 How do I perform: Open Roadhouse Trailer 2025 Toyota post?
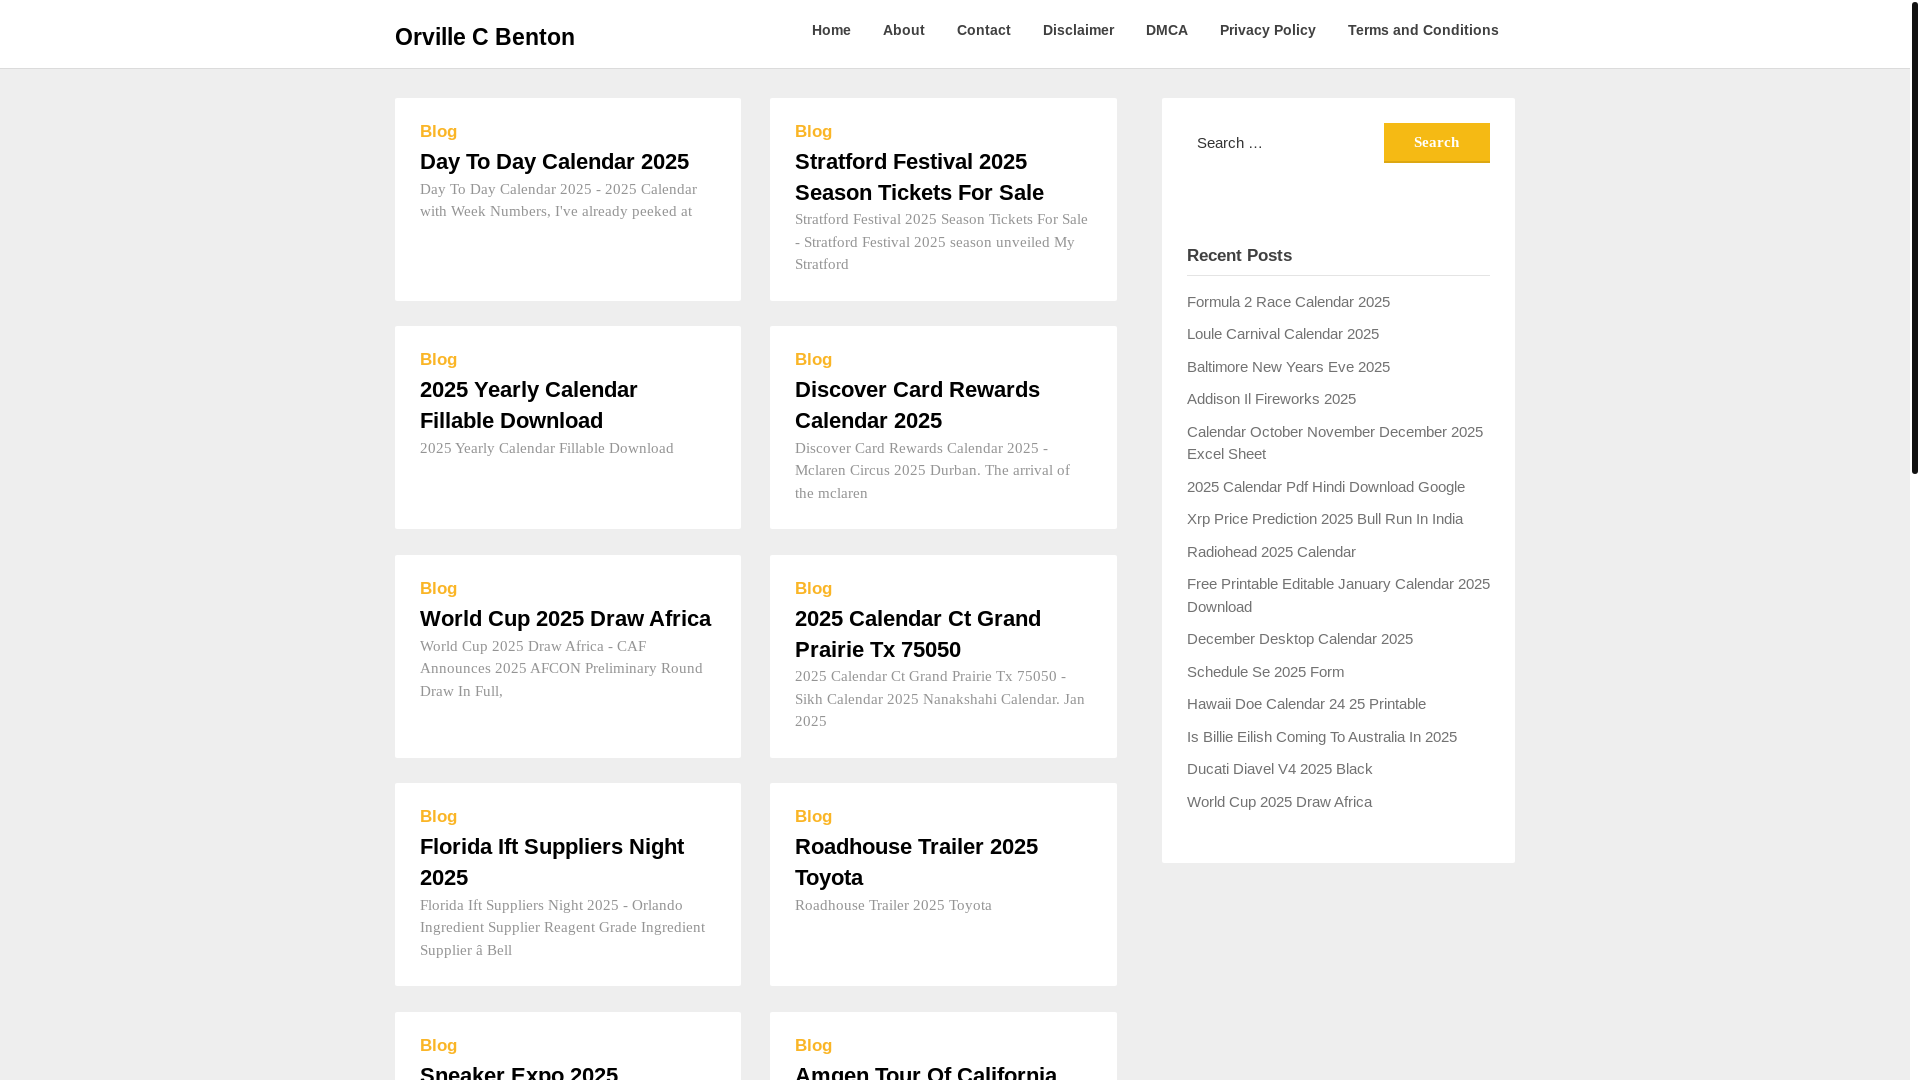[916, 862]
